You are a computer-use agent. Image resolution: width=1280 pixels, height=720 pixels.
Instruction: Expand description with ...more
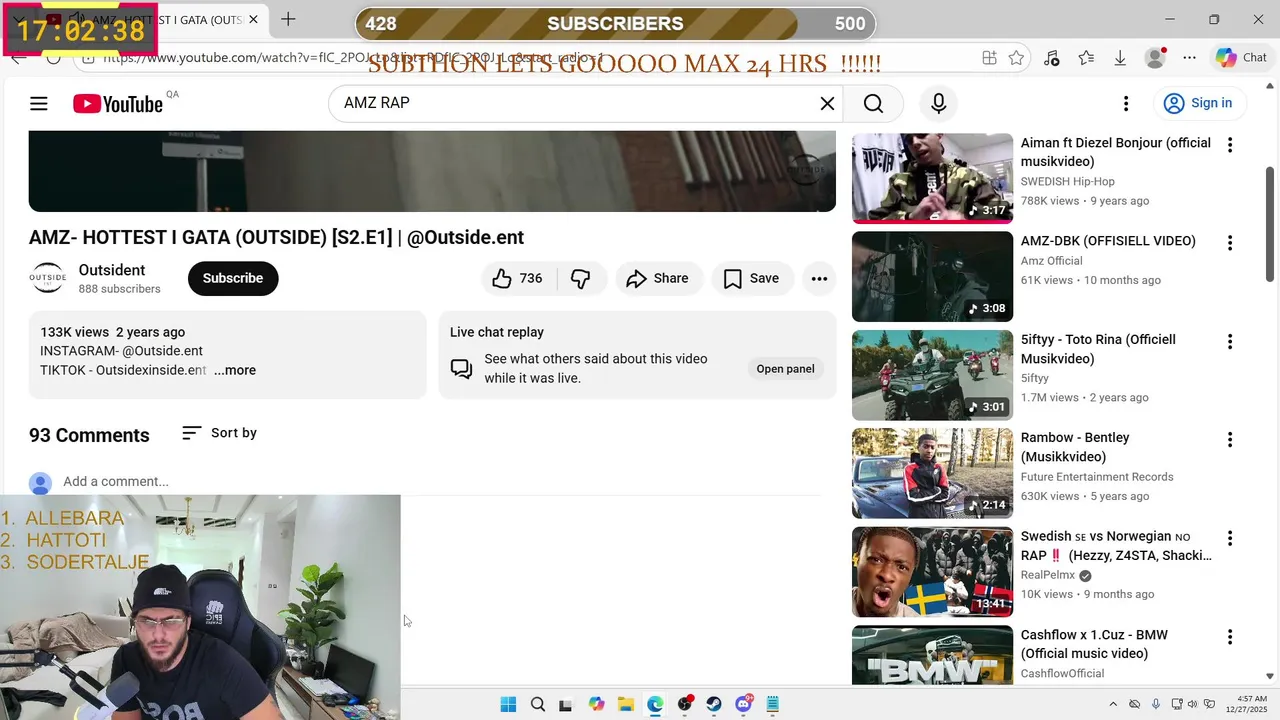[x=235, y=370]
